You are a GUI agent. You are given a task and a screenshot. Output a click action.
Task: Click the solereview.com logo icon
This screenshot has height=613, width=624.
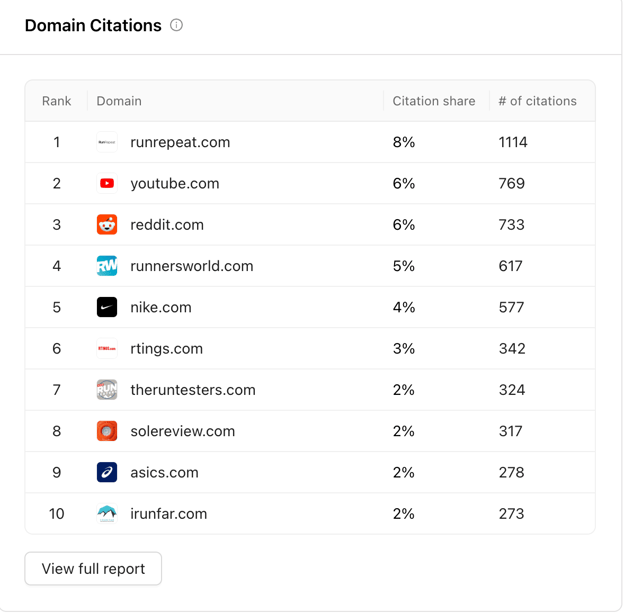107,431
